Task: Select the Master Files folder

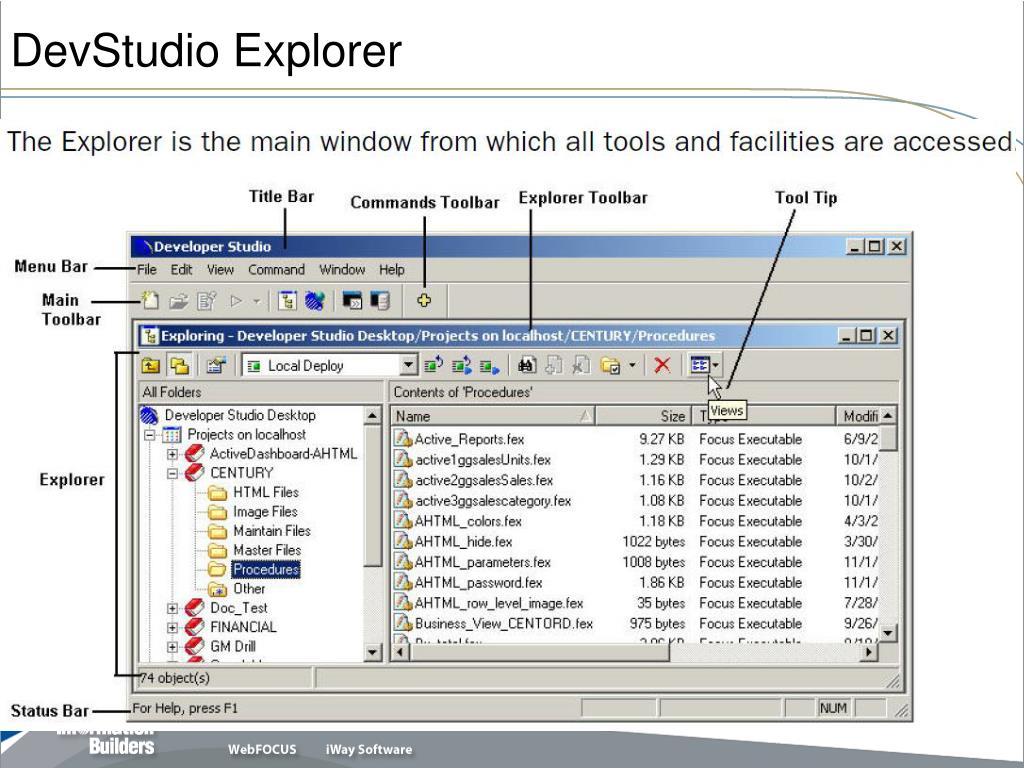Action: tap(267, 550)
